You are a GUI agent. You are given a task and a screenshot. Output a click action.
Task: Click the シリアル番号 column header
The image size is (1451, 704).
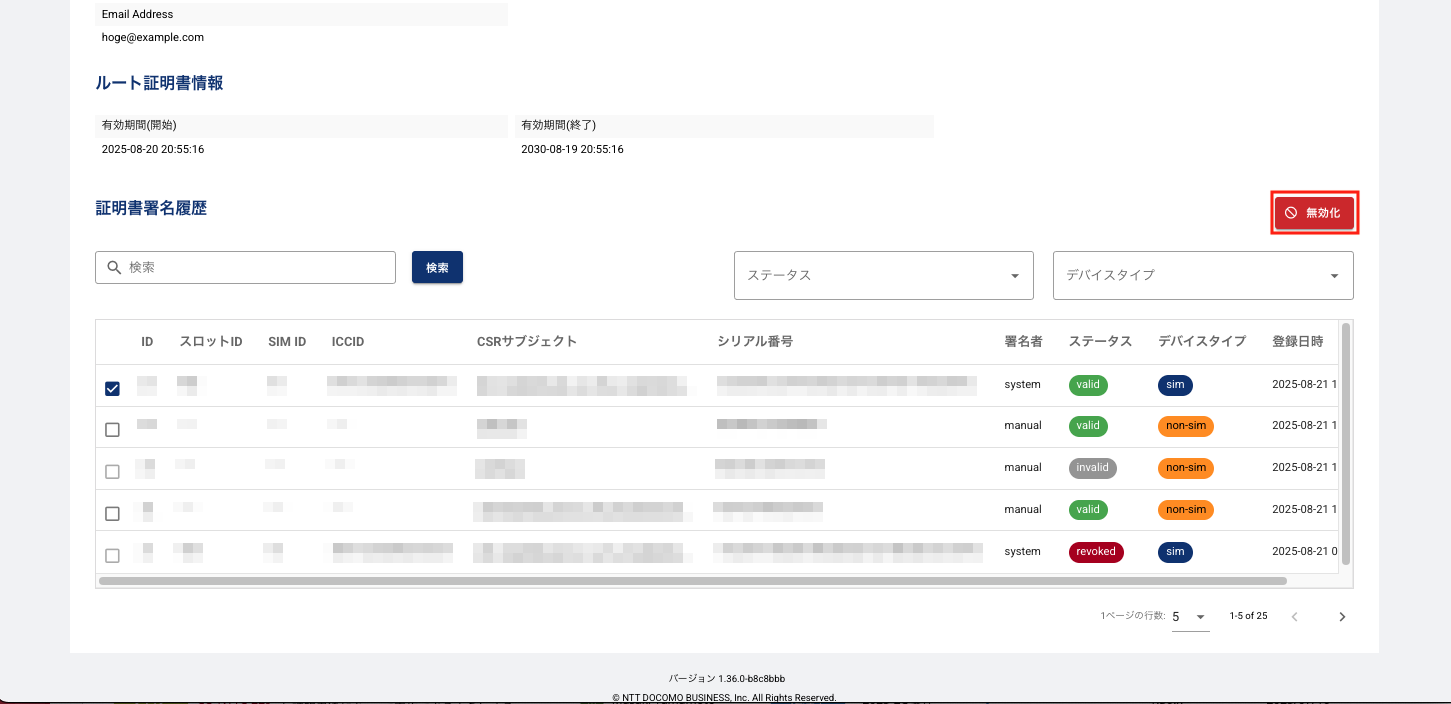coord(755,342)
